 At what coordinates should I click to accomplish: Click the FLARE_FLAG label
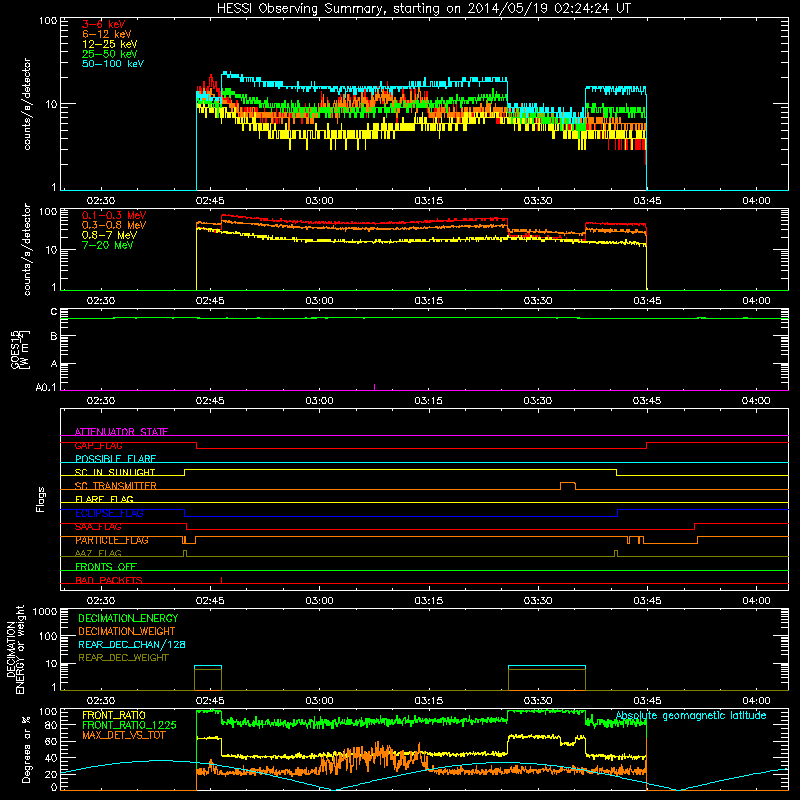click(x=104, y=499)
